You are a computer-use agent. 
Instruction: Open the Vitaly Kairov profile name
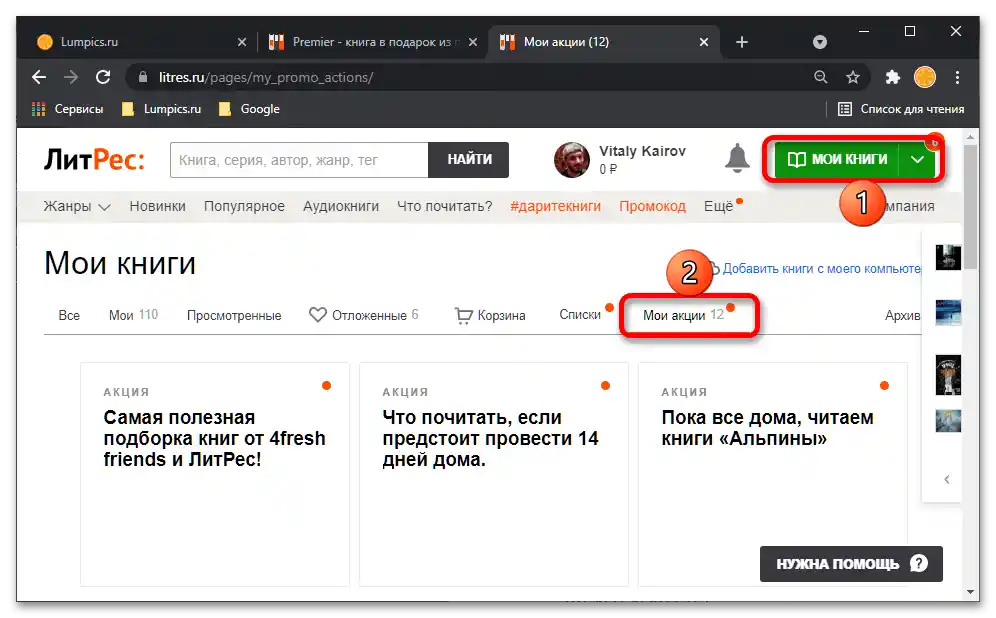click(642, 151)
